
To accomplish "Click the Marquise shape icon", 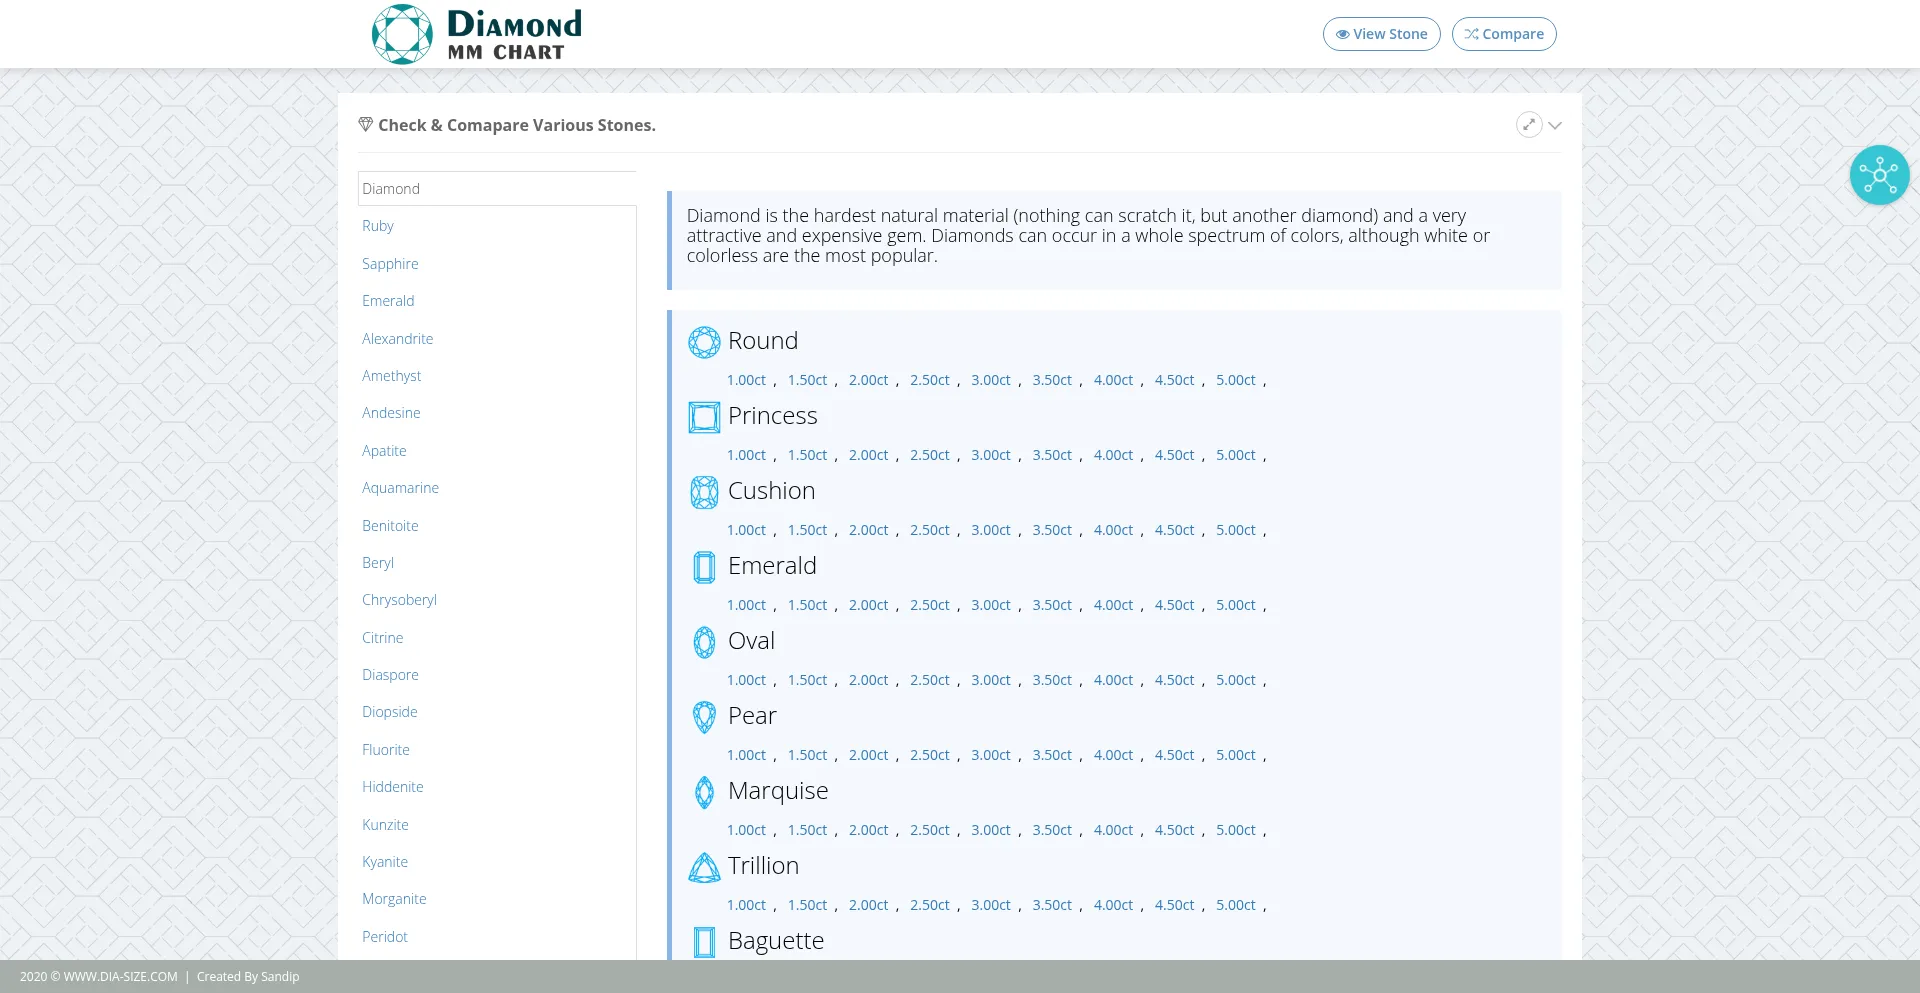I will coord(704,792).
